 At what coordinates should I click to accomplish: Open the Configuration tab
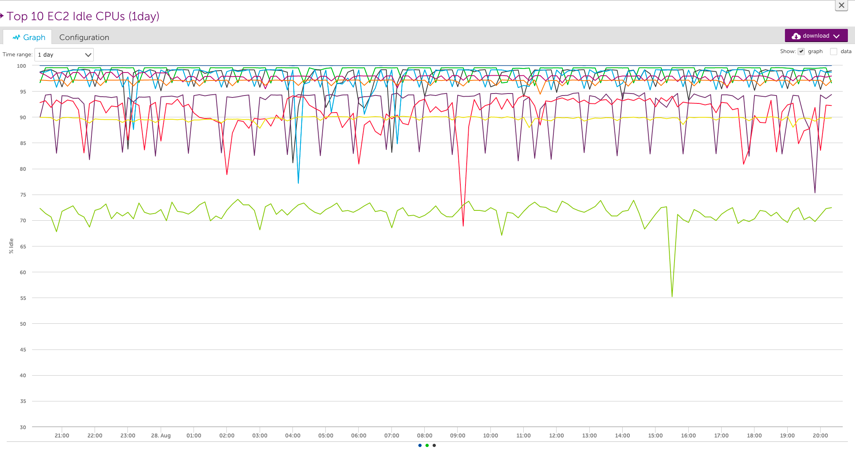pos(84,37)
